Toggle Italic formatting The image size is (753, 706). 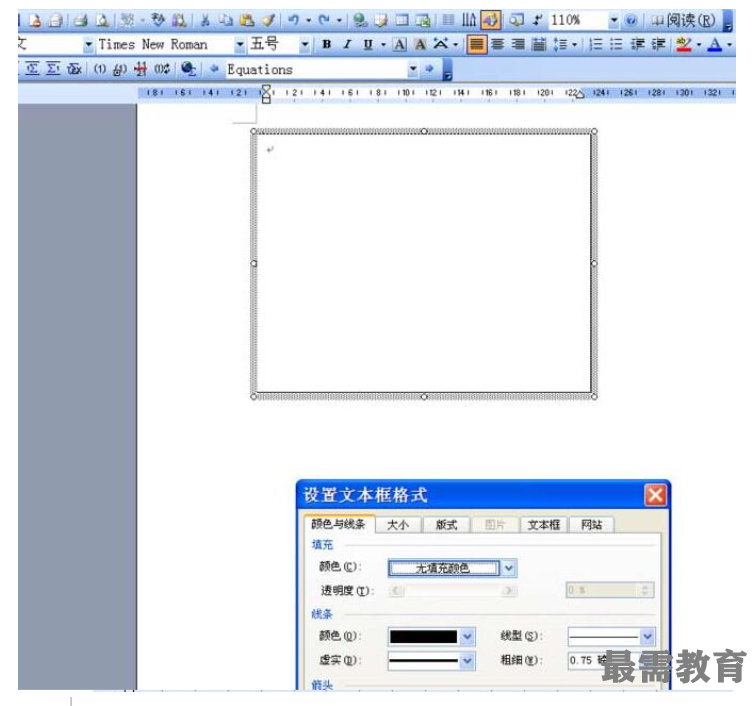pyautogui.click(x=347, y=45)
